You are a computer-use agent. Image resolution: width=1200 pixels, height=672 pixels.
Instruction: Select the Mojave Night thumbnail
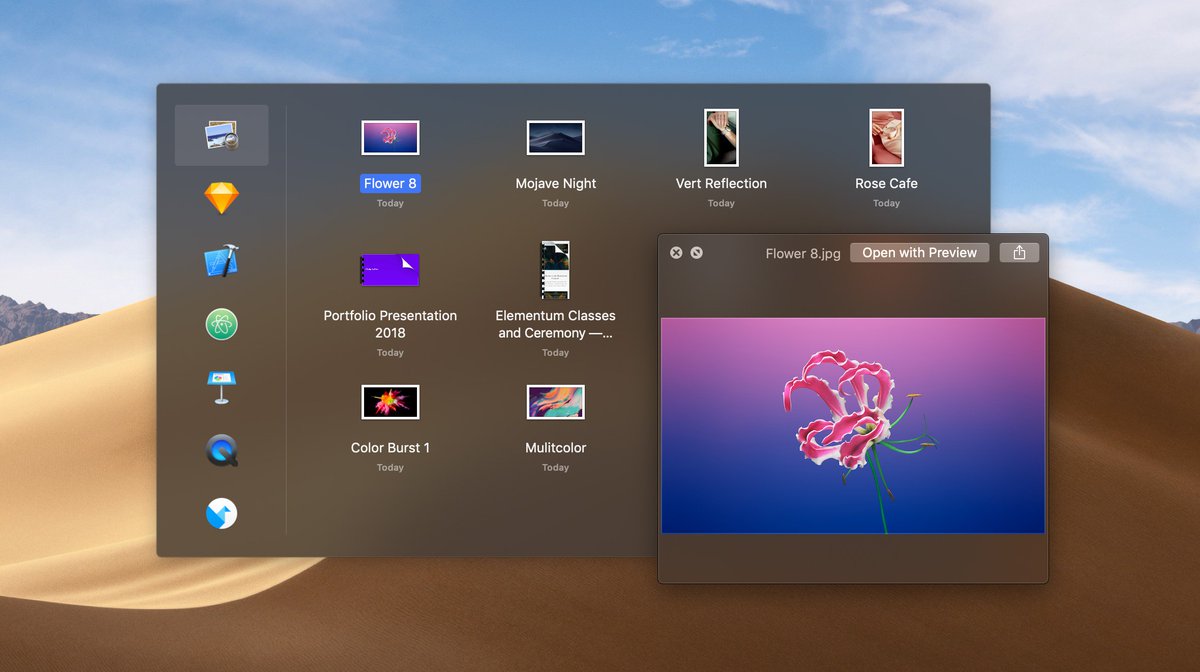tap(556, 138)
